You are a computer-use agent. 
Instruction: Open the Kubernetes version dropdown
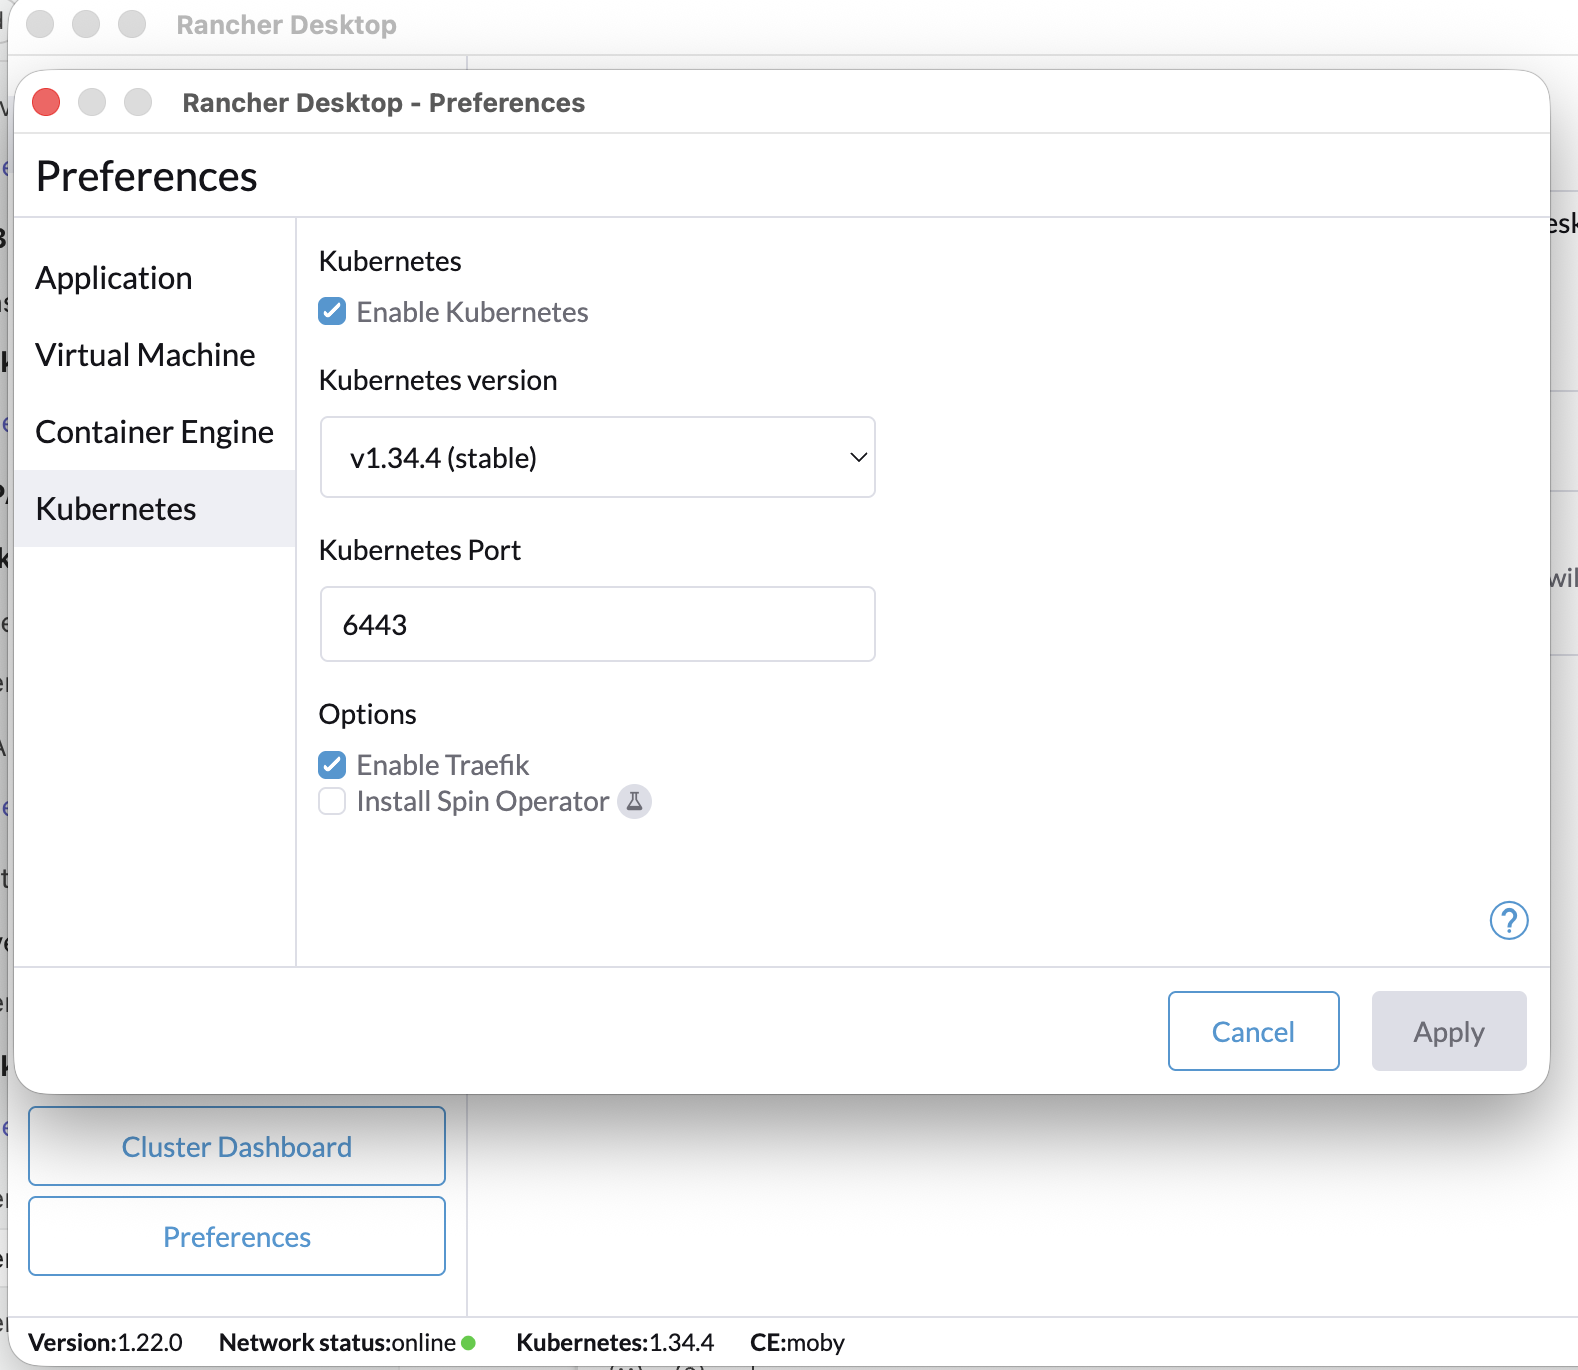click(x=597, y=457)
